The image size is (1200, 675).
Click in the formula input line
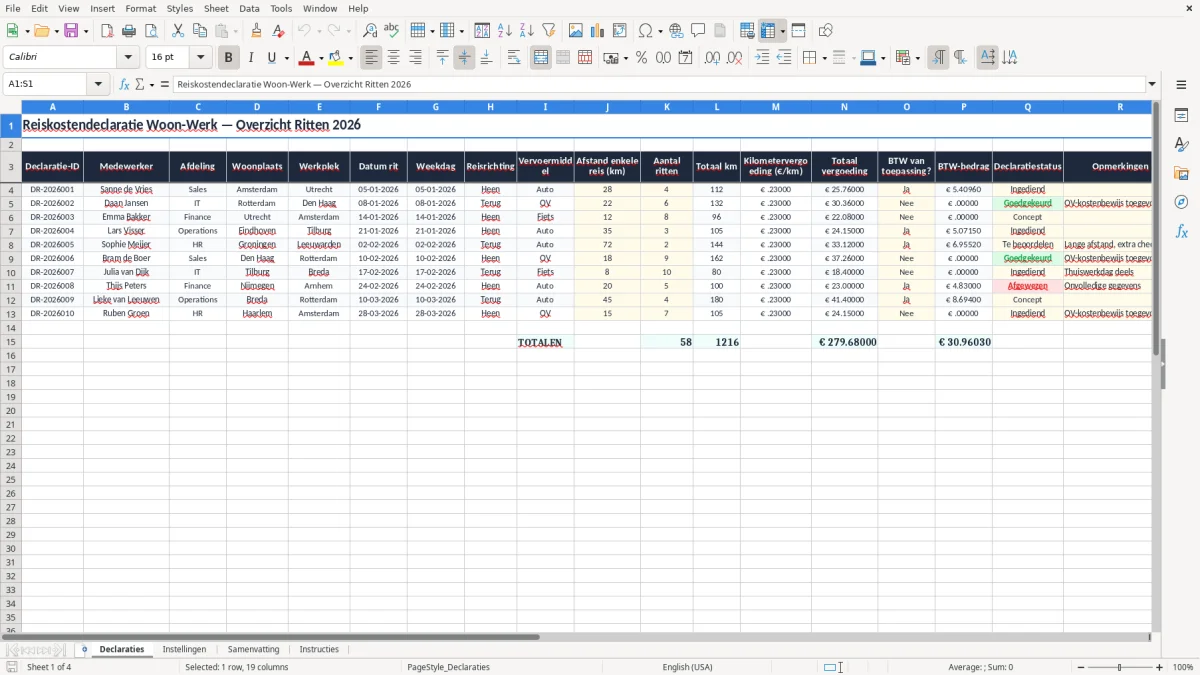point(658,84)
